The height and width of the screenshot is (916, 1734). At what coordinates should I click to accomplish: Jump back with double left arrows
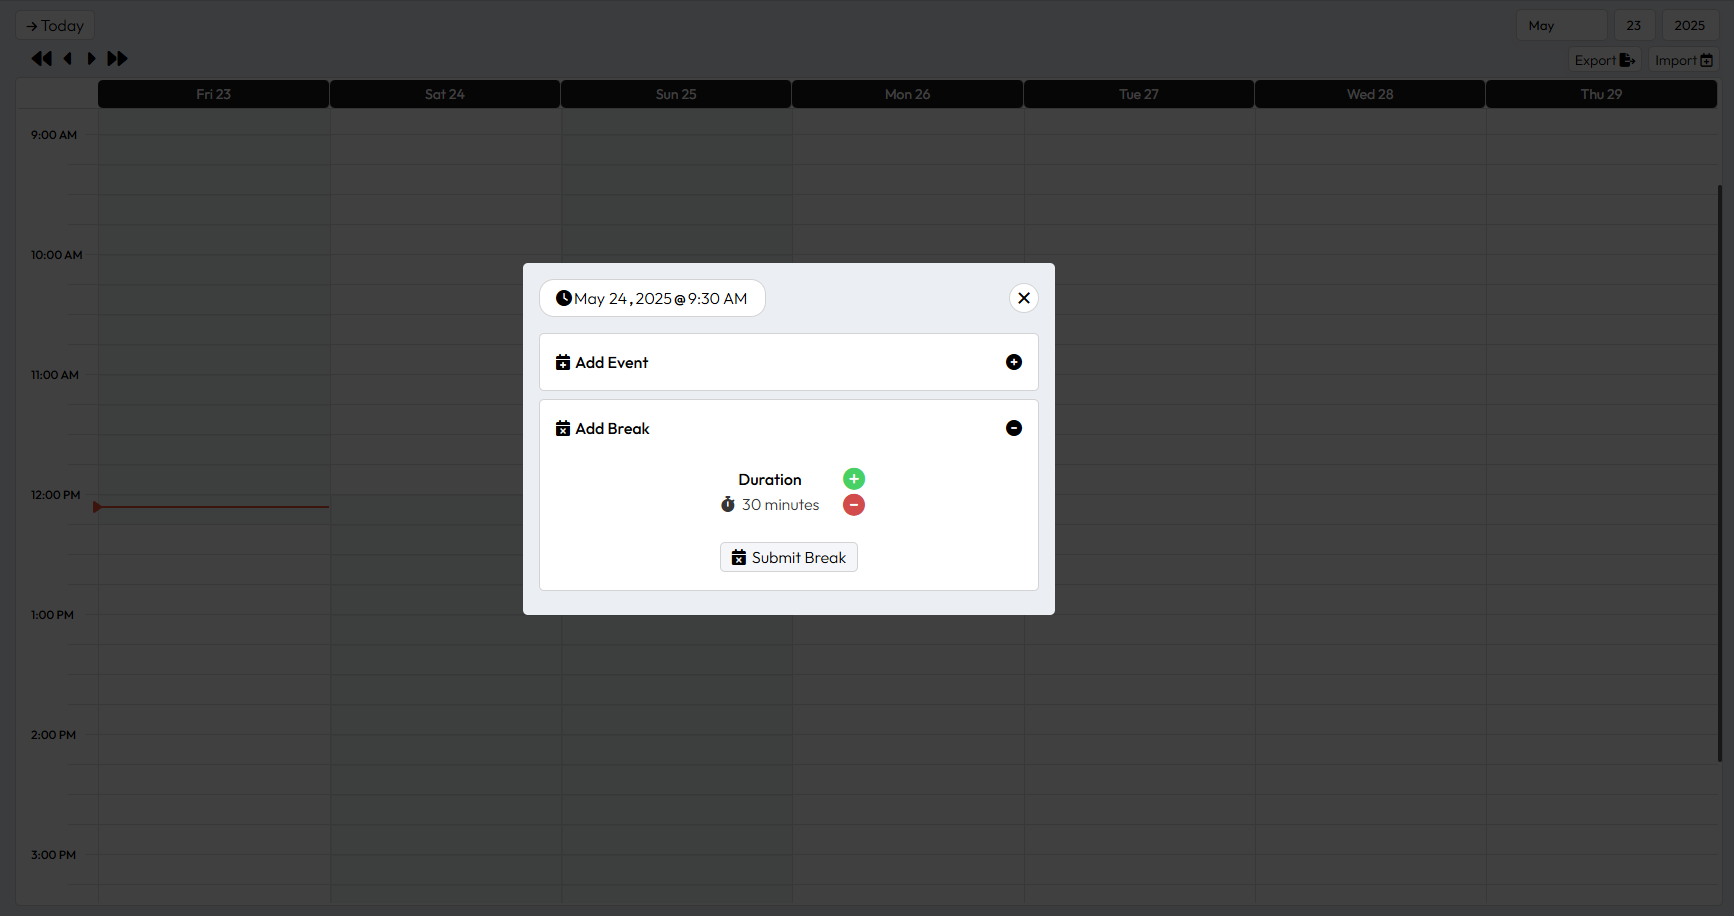pos(41,58)
